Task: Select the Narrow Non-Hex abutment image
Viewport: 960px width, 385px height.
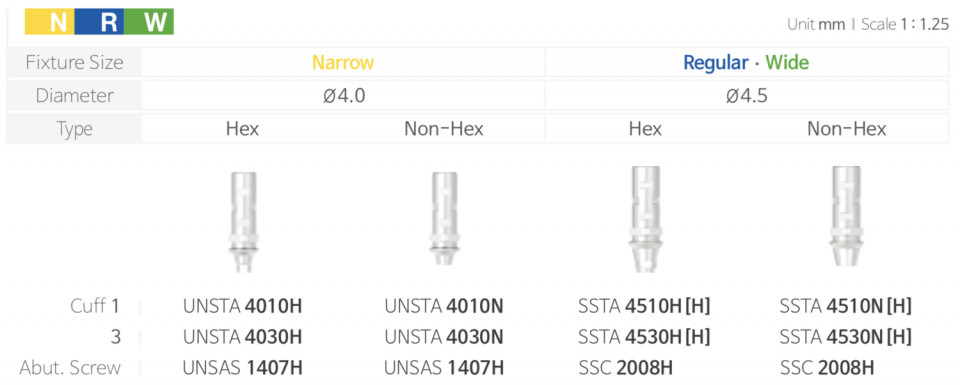Action: (444, 219)
